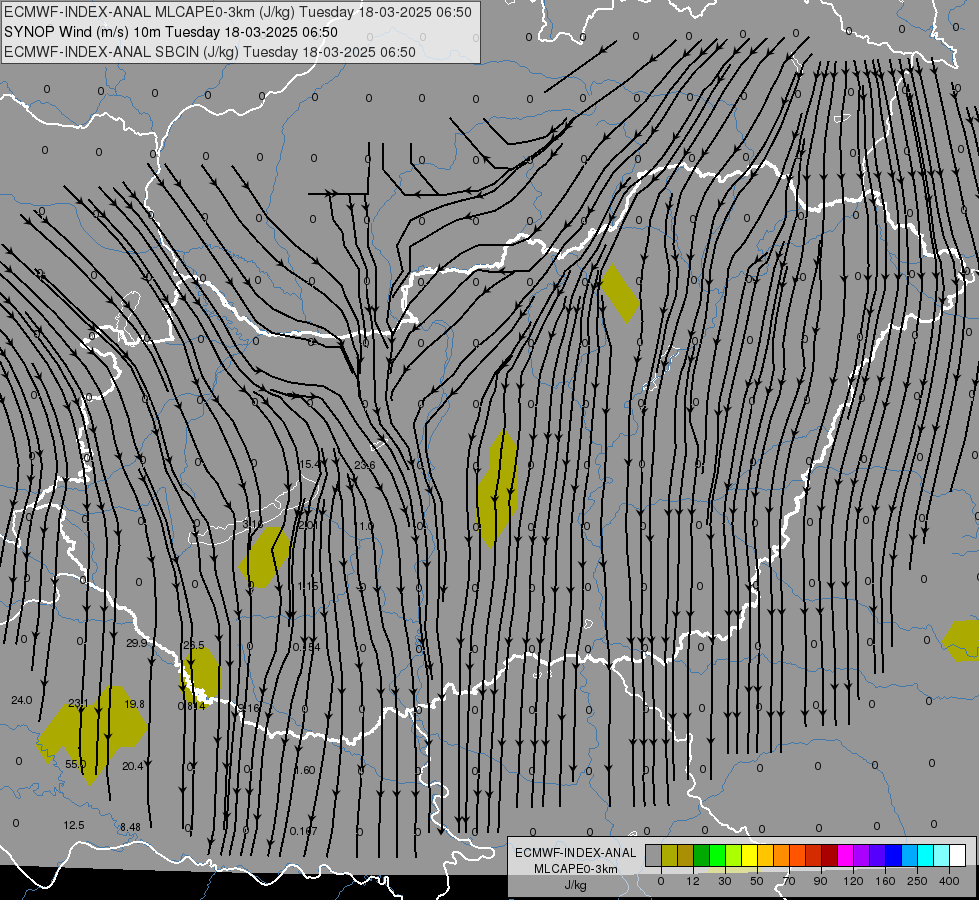This screenshot has width=979, height=900.
Task: Click the dark green legend swatch
Action: [x=701, y=855]
